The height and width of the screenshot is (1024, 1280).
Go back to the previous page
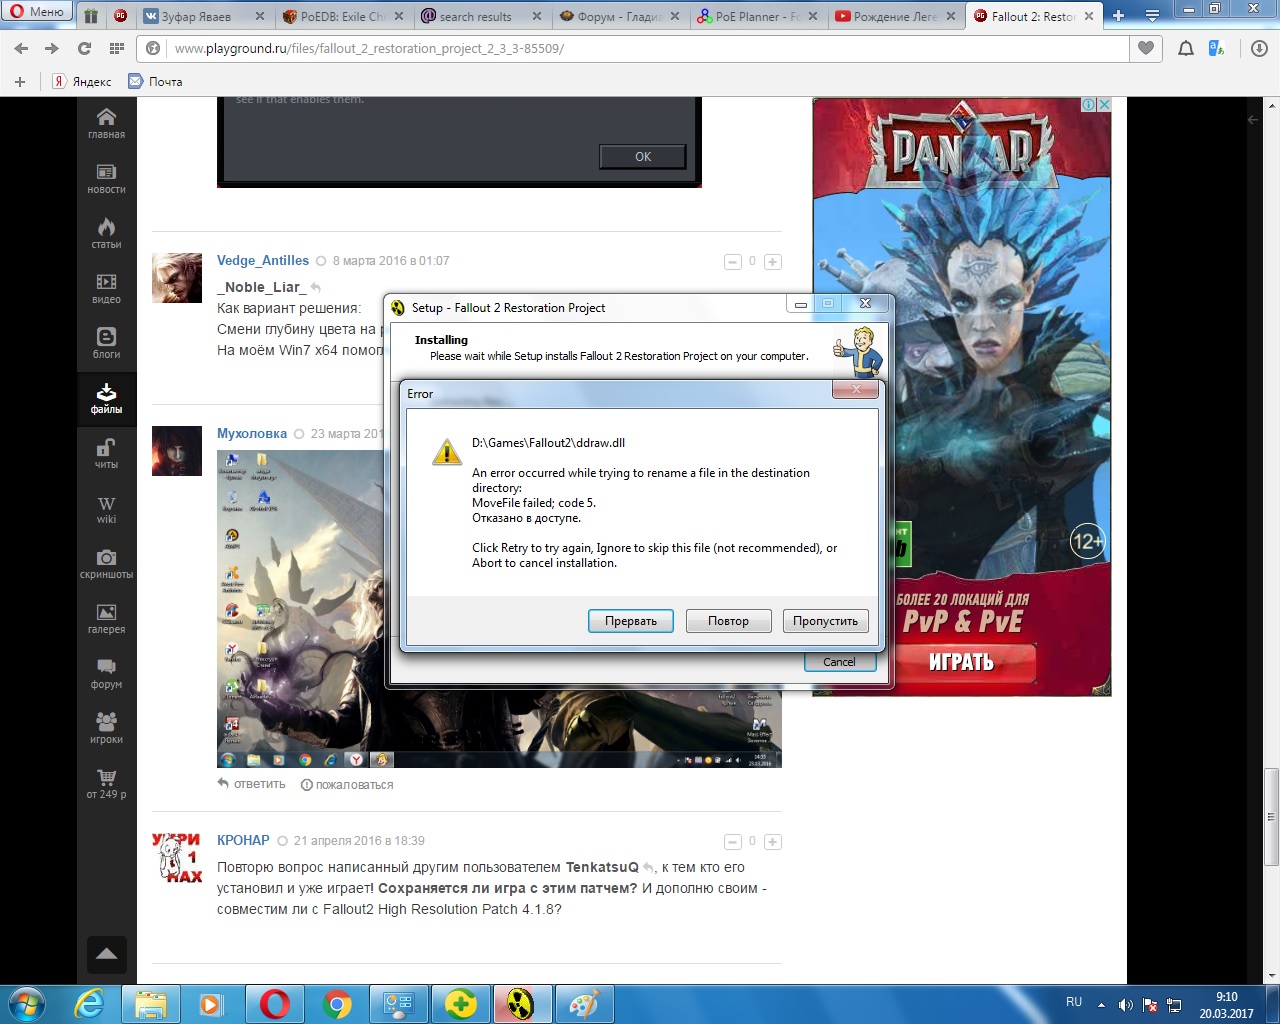click(x=22, y=48)
